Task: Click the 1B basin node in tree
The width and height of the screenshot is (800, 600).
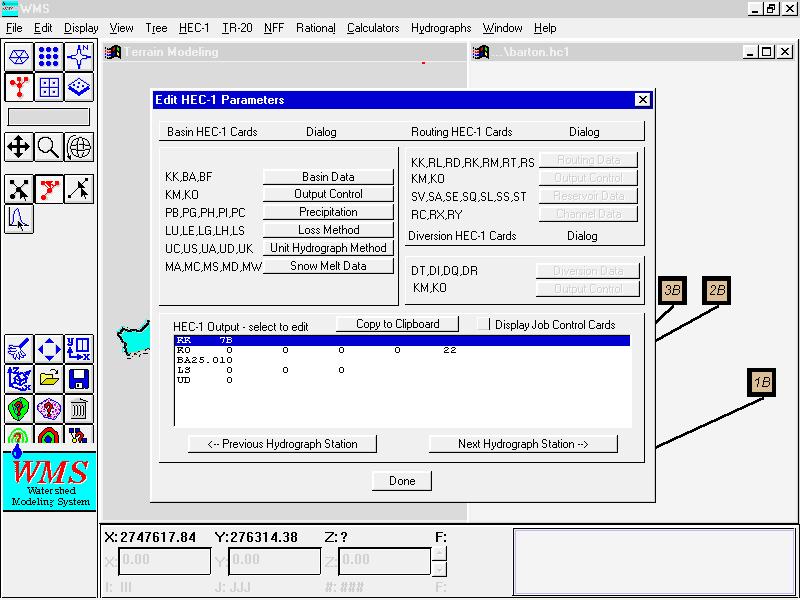Action: (x=761, y=382)
